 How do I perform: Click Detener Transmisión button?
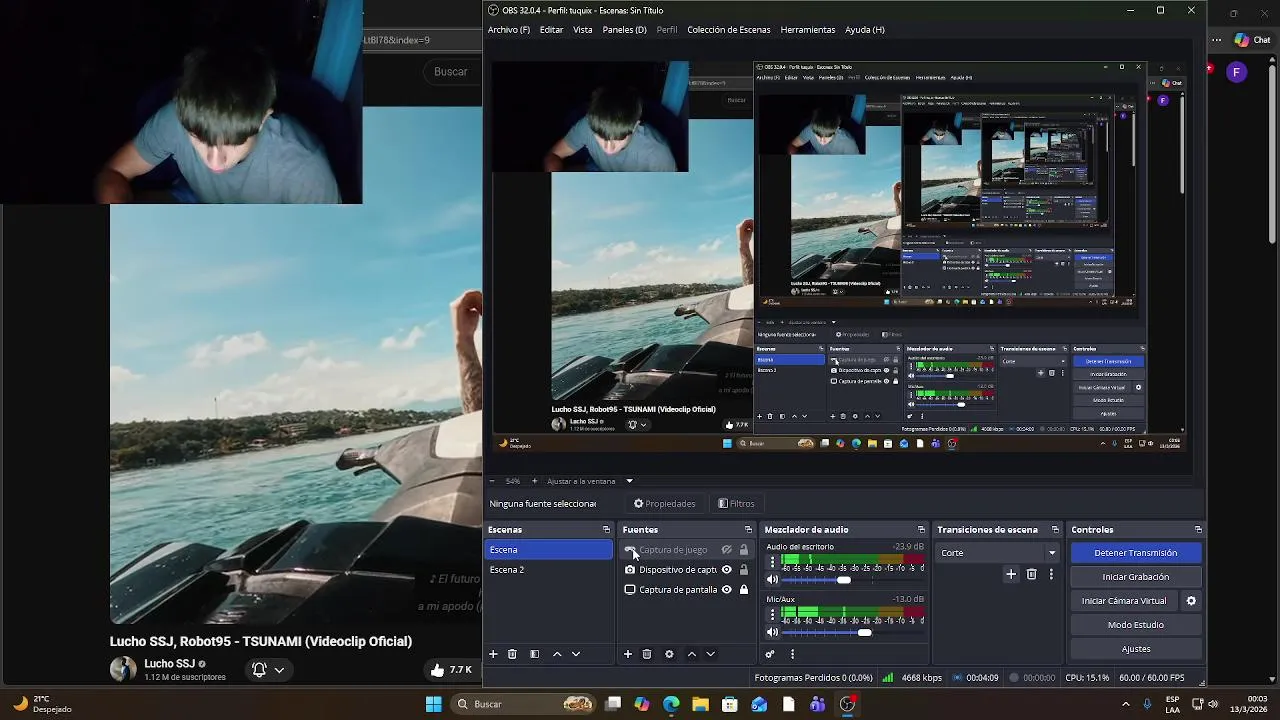(1135, 553)
